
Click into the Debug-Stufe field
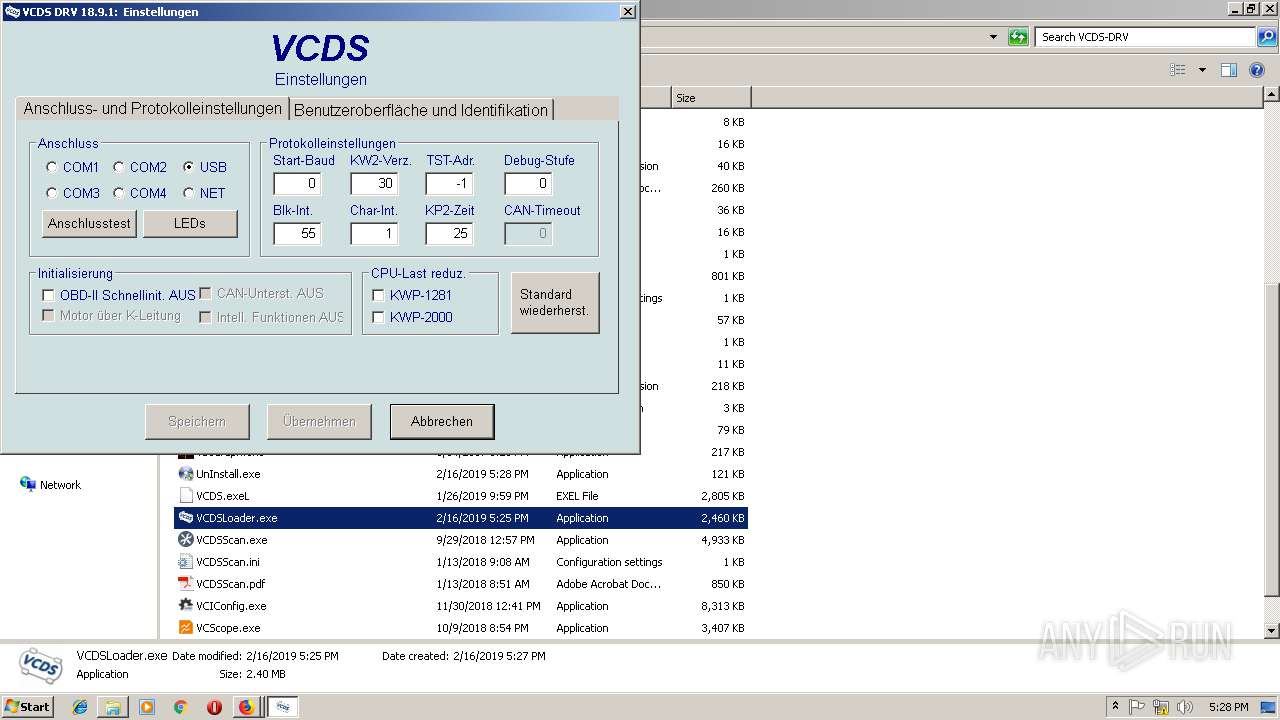[528, 184]
